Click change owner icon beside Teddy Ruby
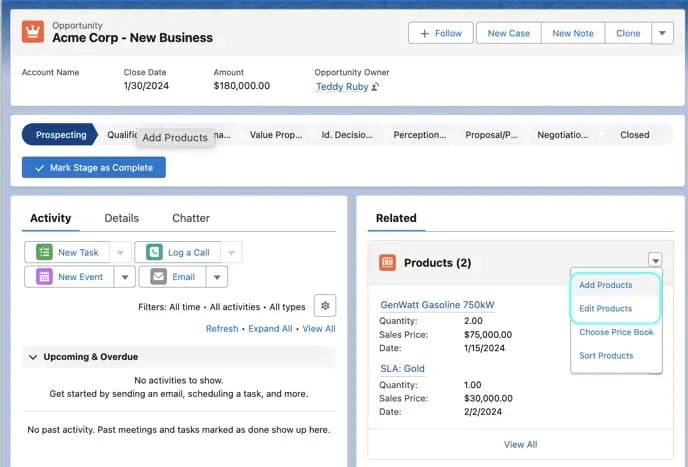Screen dimensions: 688x467 point(375,87)
